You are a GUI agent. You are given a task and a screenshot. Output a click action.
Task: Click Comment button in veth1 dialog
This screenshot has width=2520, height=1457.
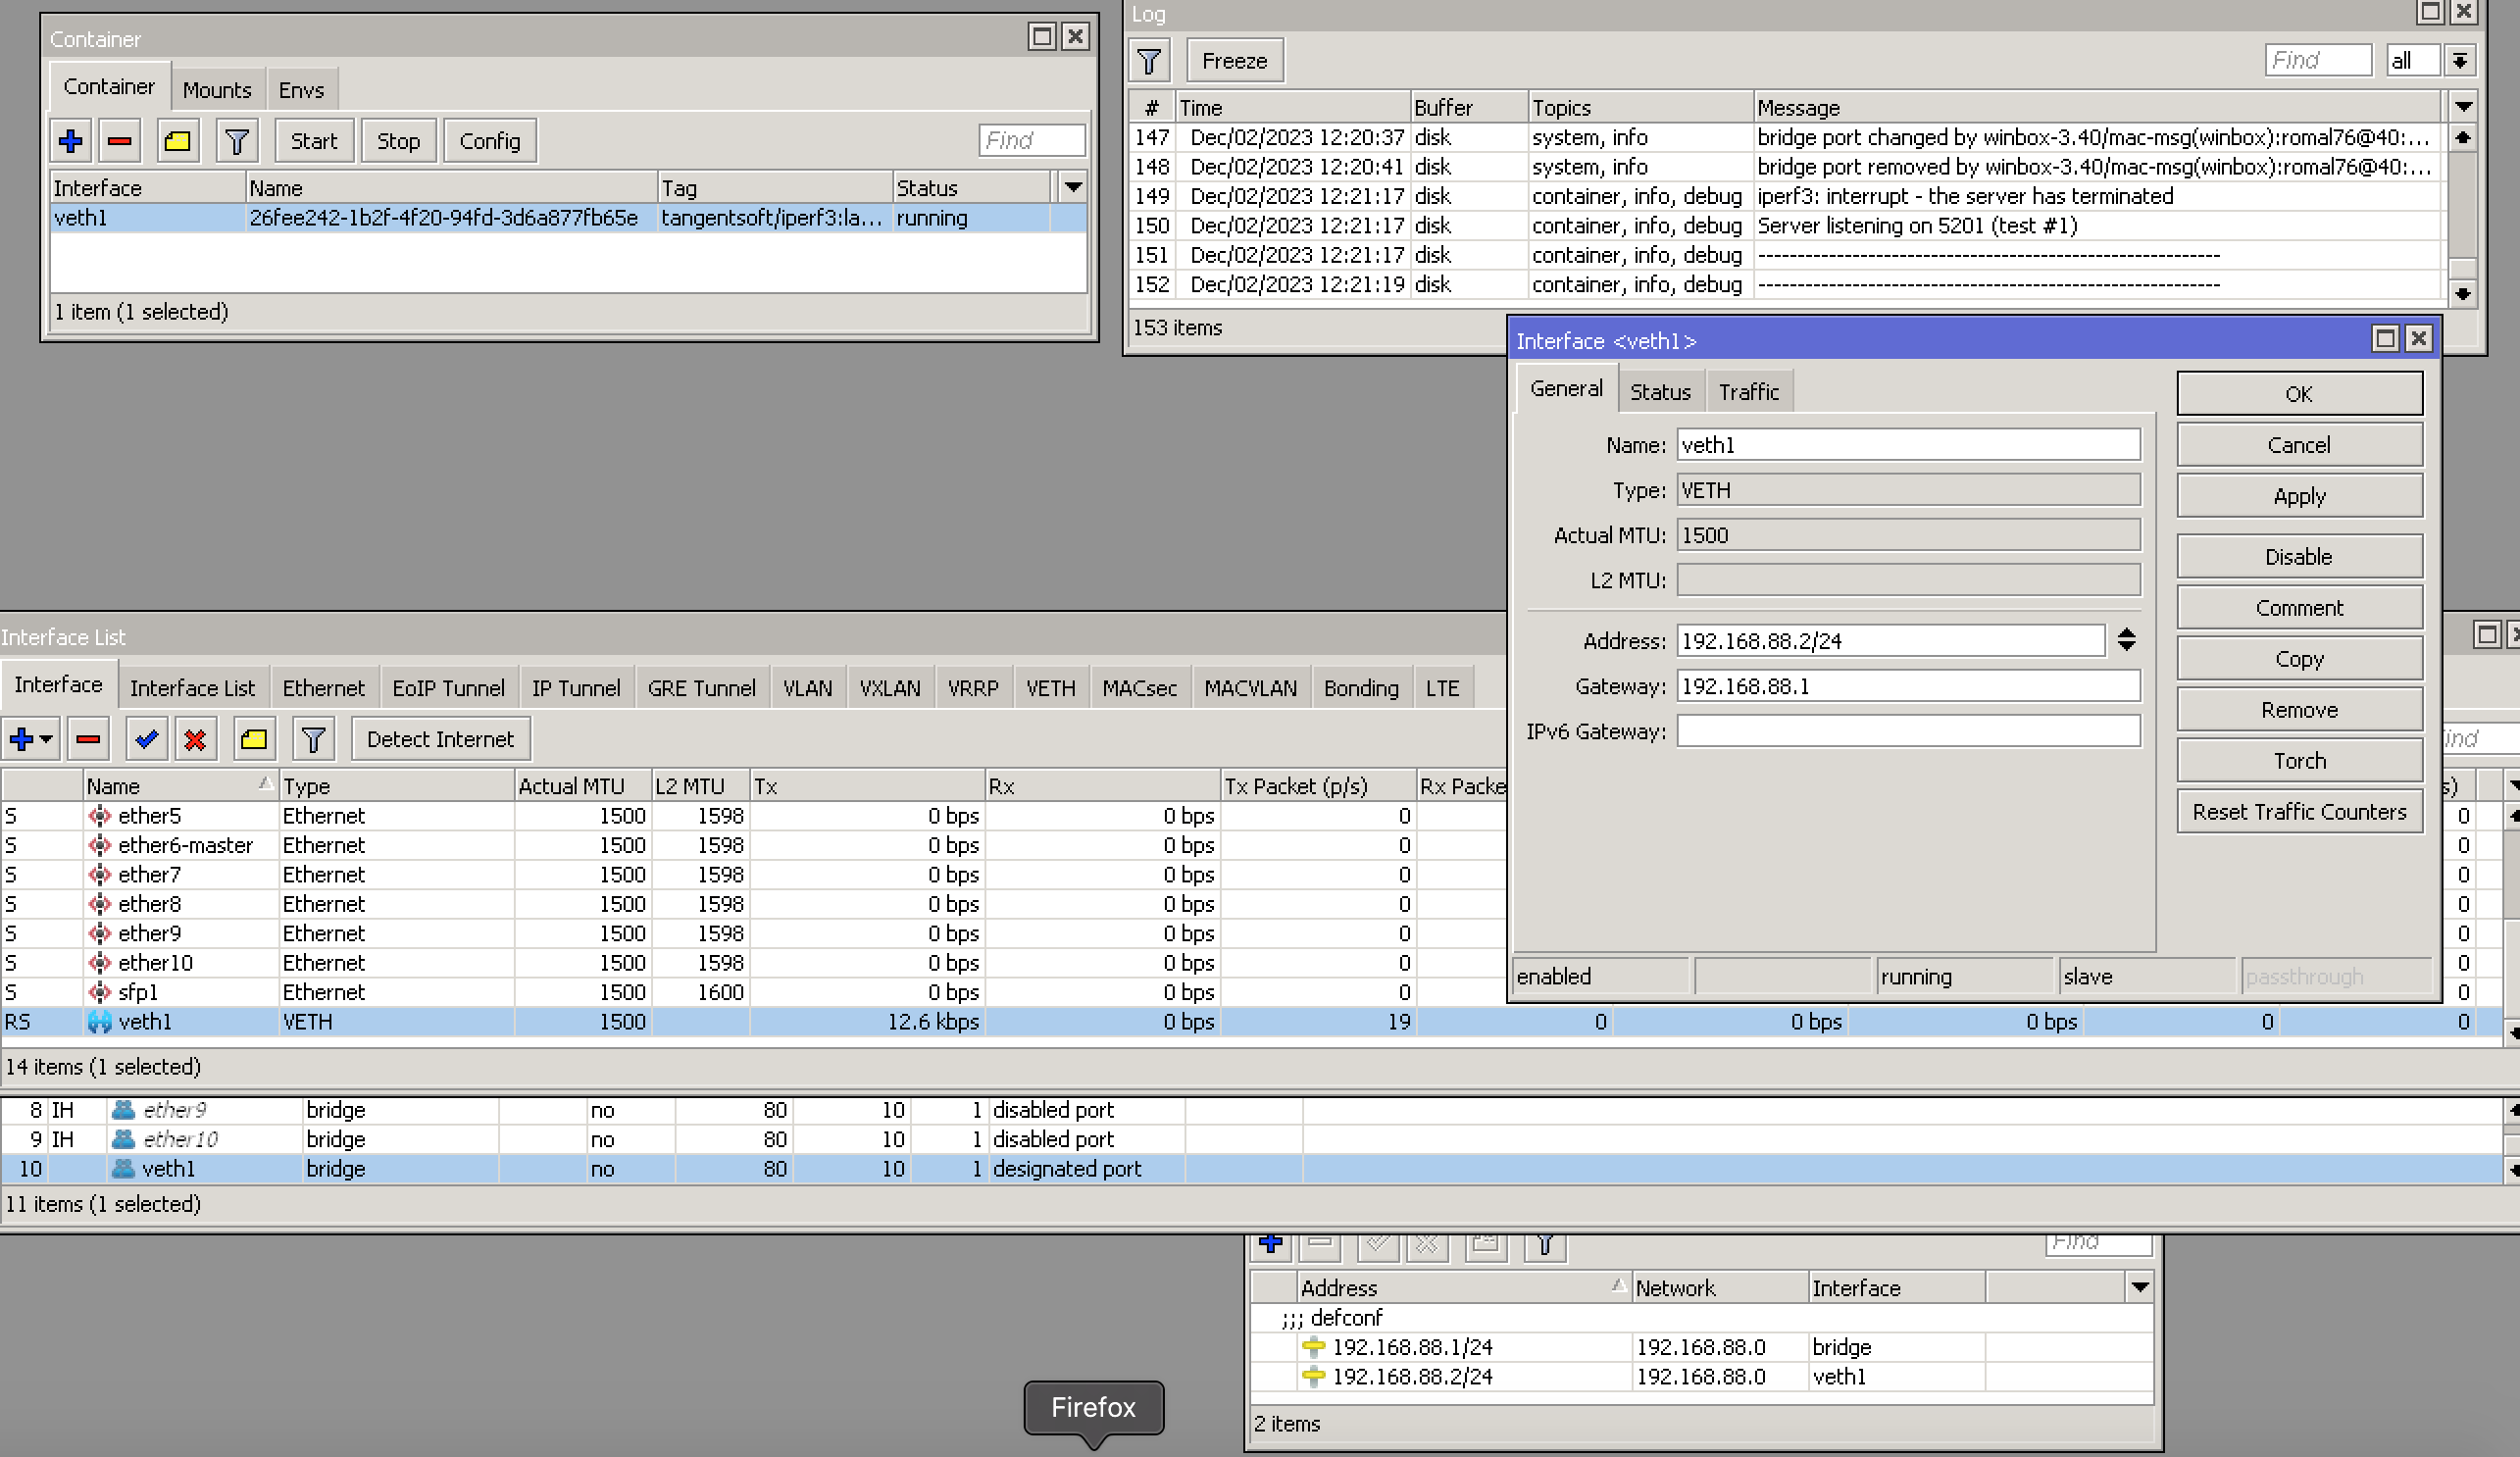[2299, 608]
